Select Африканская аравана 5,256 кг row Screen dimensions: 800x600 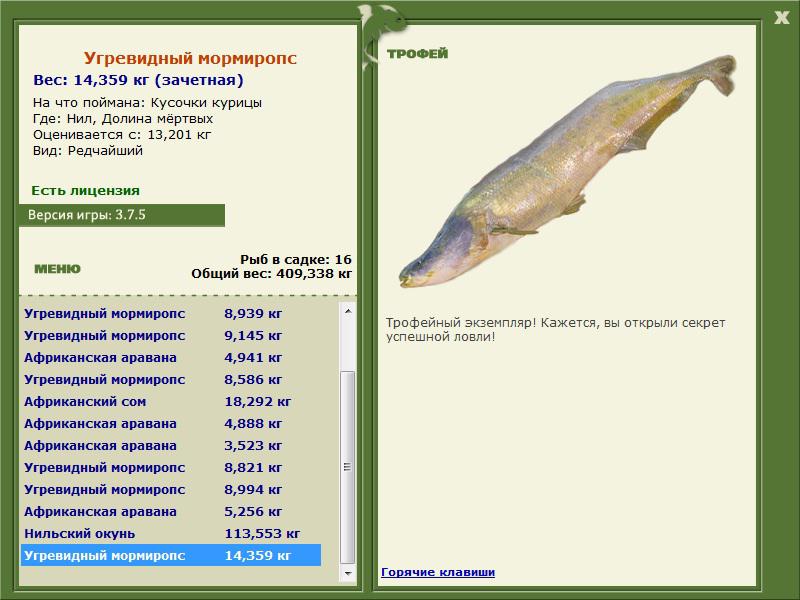[171, 511]
